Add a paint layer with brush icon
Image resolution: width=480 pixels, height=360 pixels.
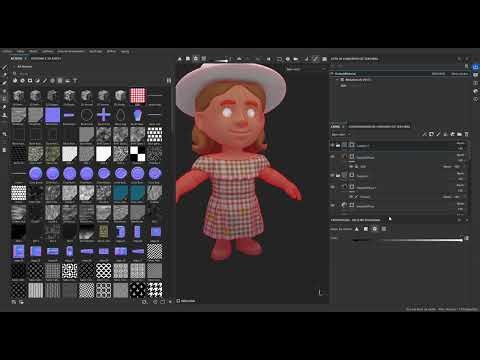tap(438, 134)
